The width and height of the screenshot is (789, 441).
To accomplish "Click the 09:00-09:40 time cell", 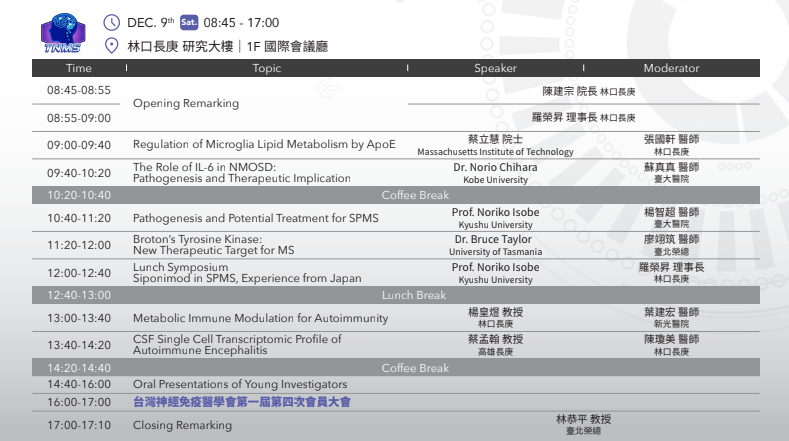I will pyautogui.click(x=79, y=145).
